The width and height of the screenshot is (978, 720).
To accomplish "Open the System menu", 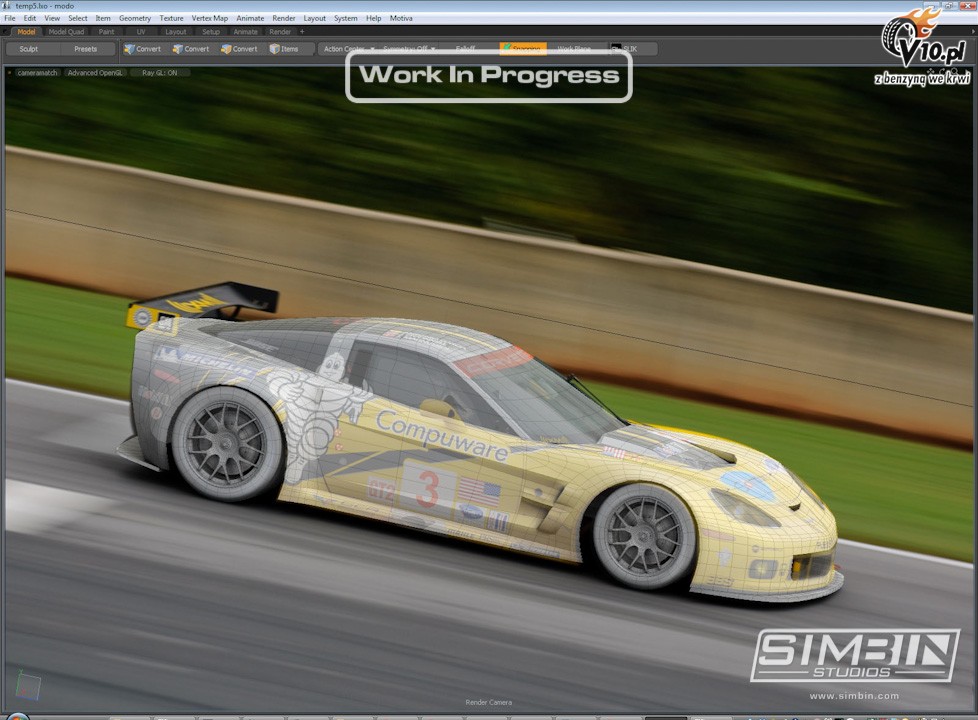I will (346, 18).
